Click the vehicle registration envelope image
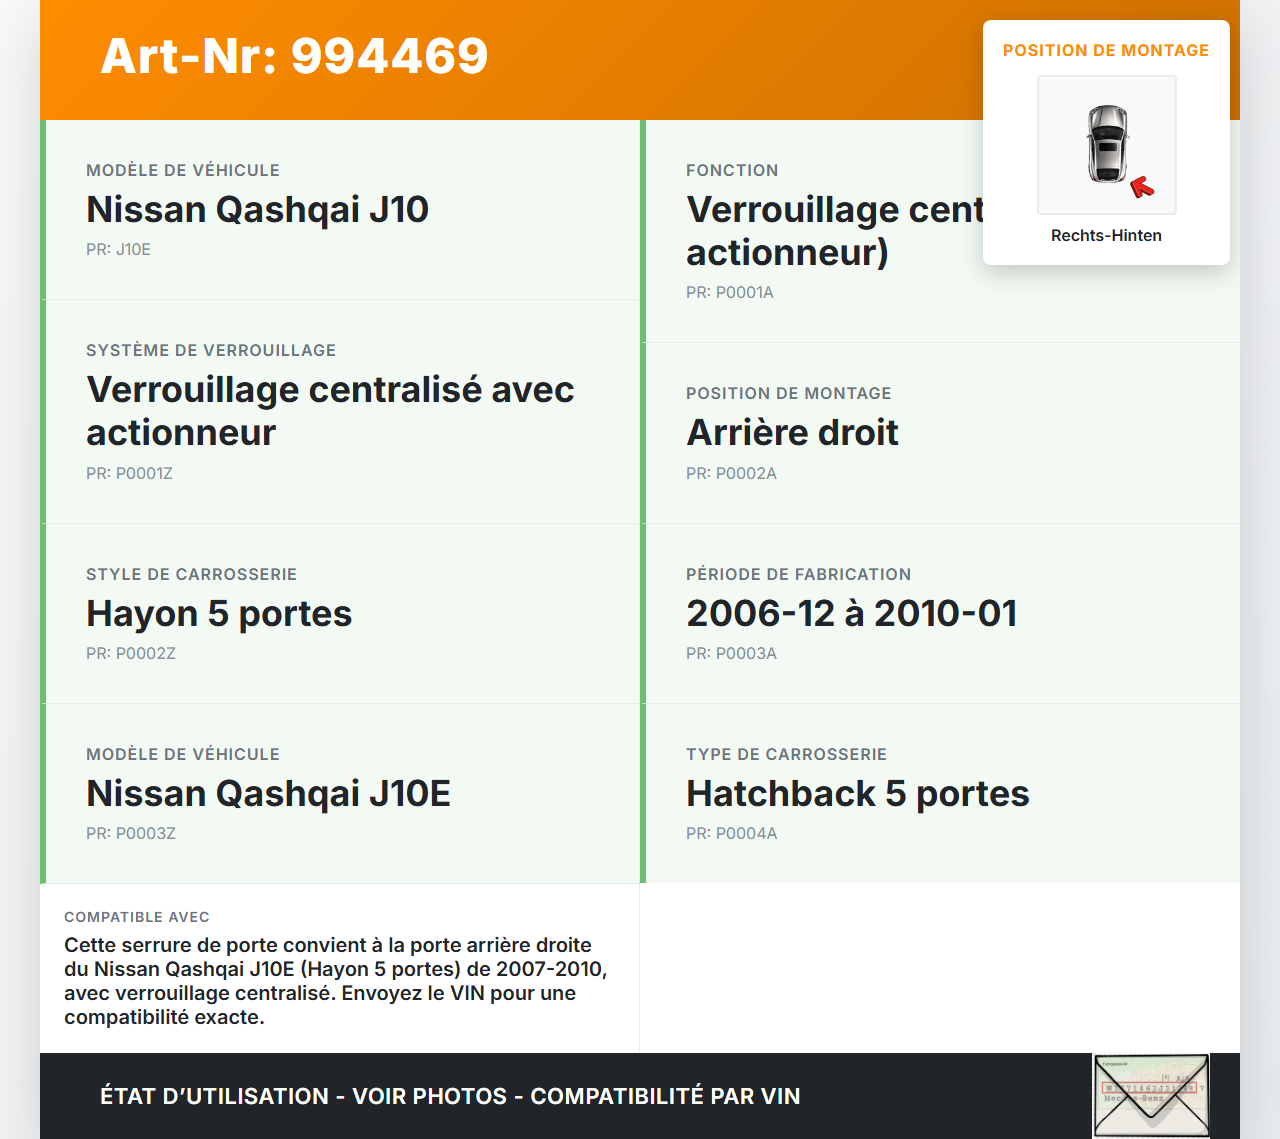 (x=1150, y=1095)
